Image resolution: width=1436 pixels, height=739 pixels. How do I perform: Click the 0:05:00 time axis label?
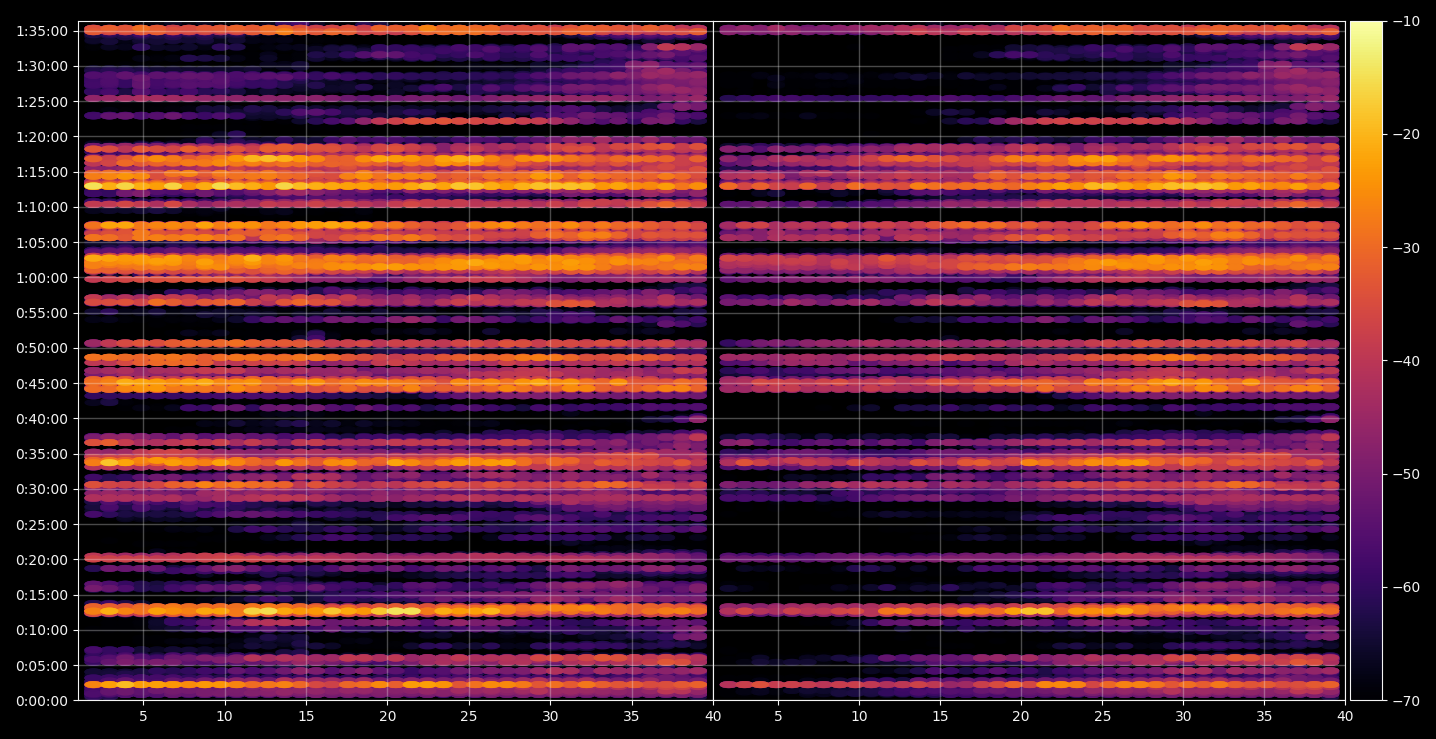(x=42, y=666)
